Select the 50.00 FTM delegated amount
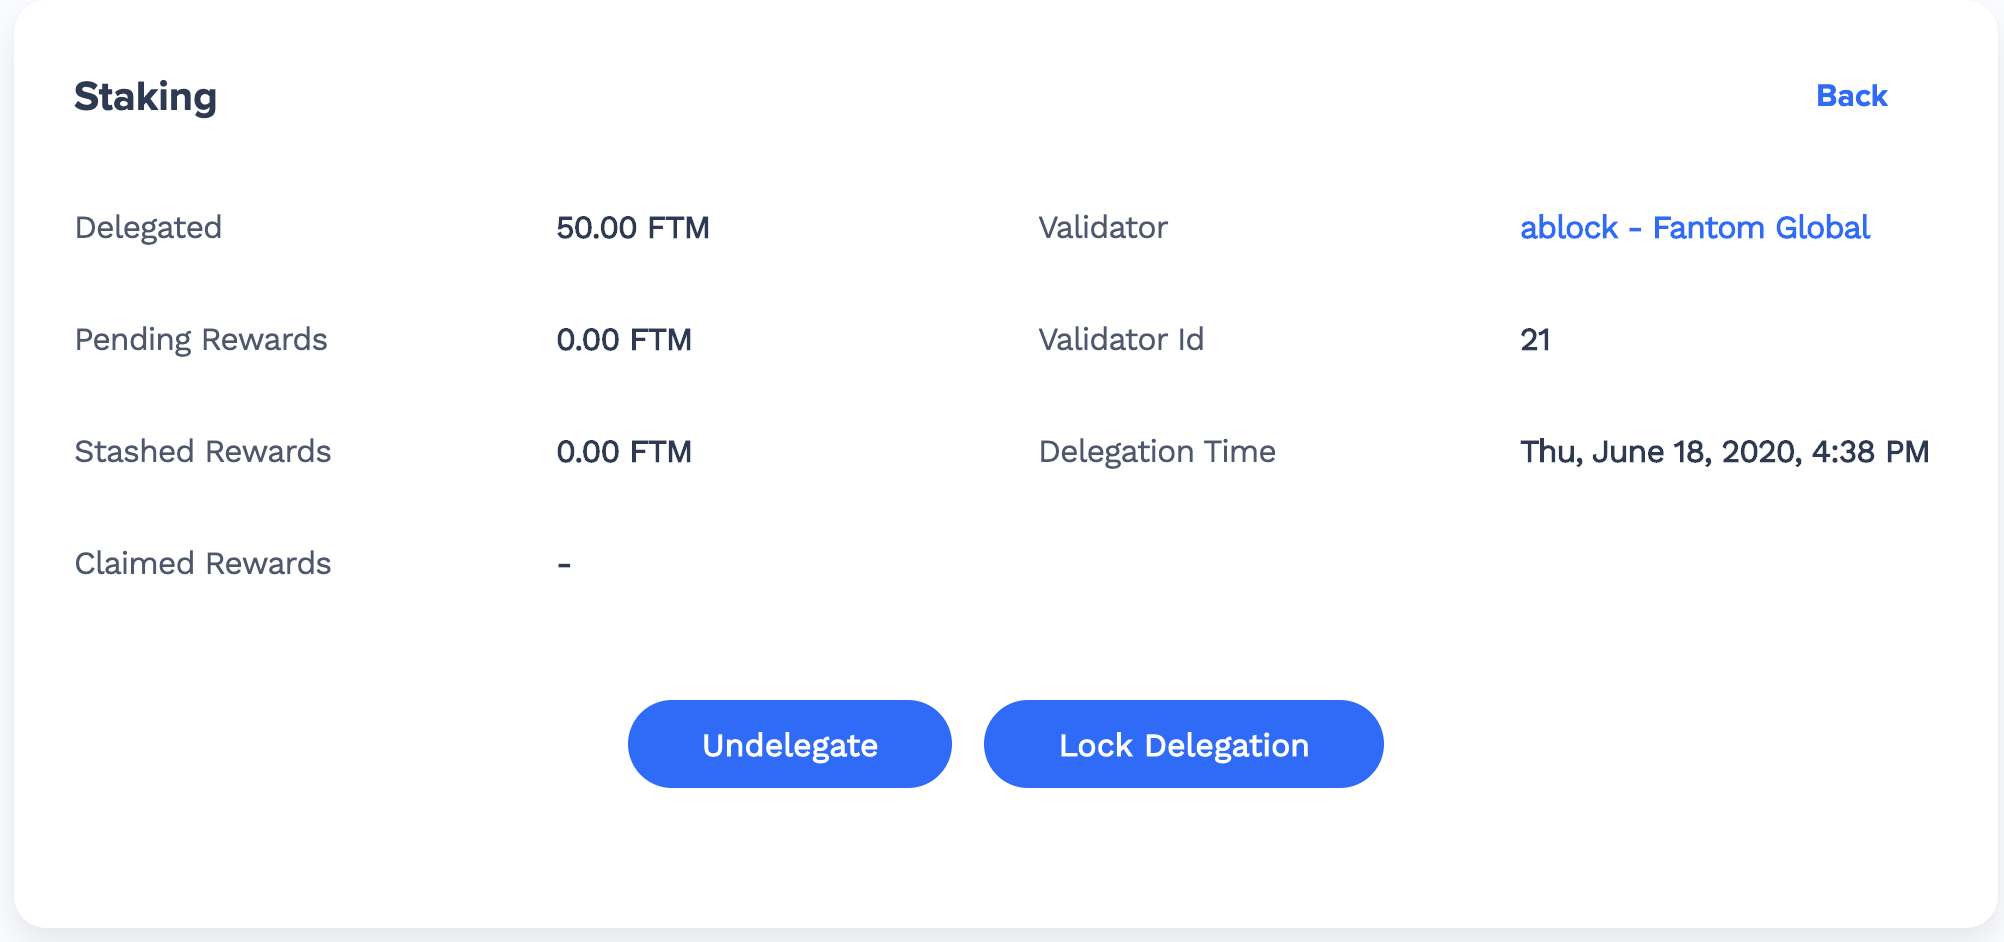Image resolution: width=2004 pixels, height=942 pixels. point(634,228)
